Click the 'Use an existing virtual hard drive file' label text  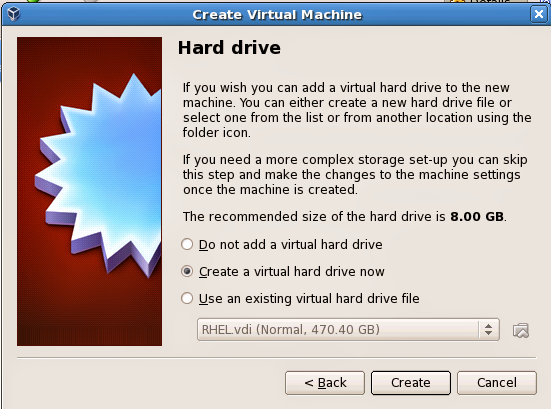click(x=309, y=299)
